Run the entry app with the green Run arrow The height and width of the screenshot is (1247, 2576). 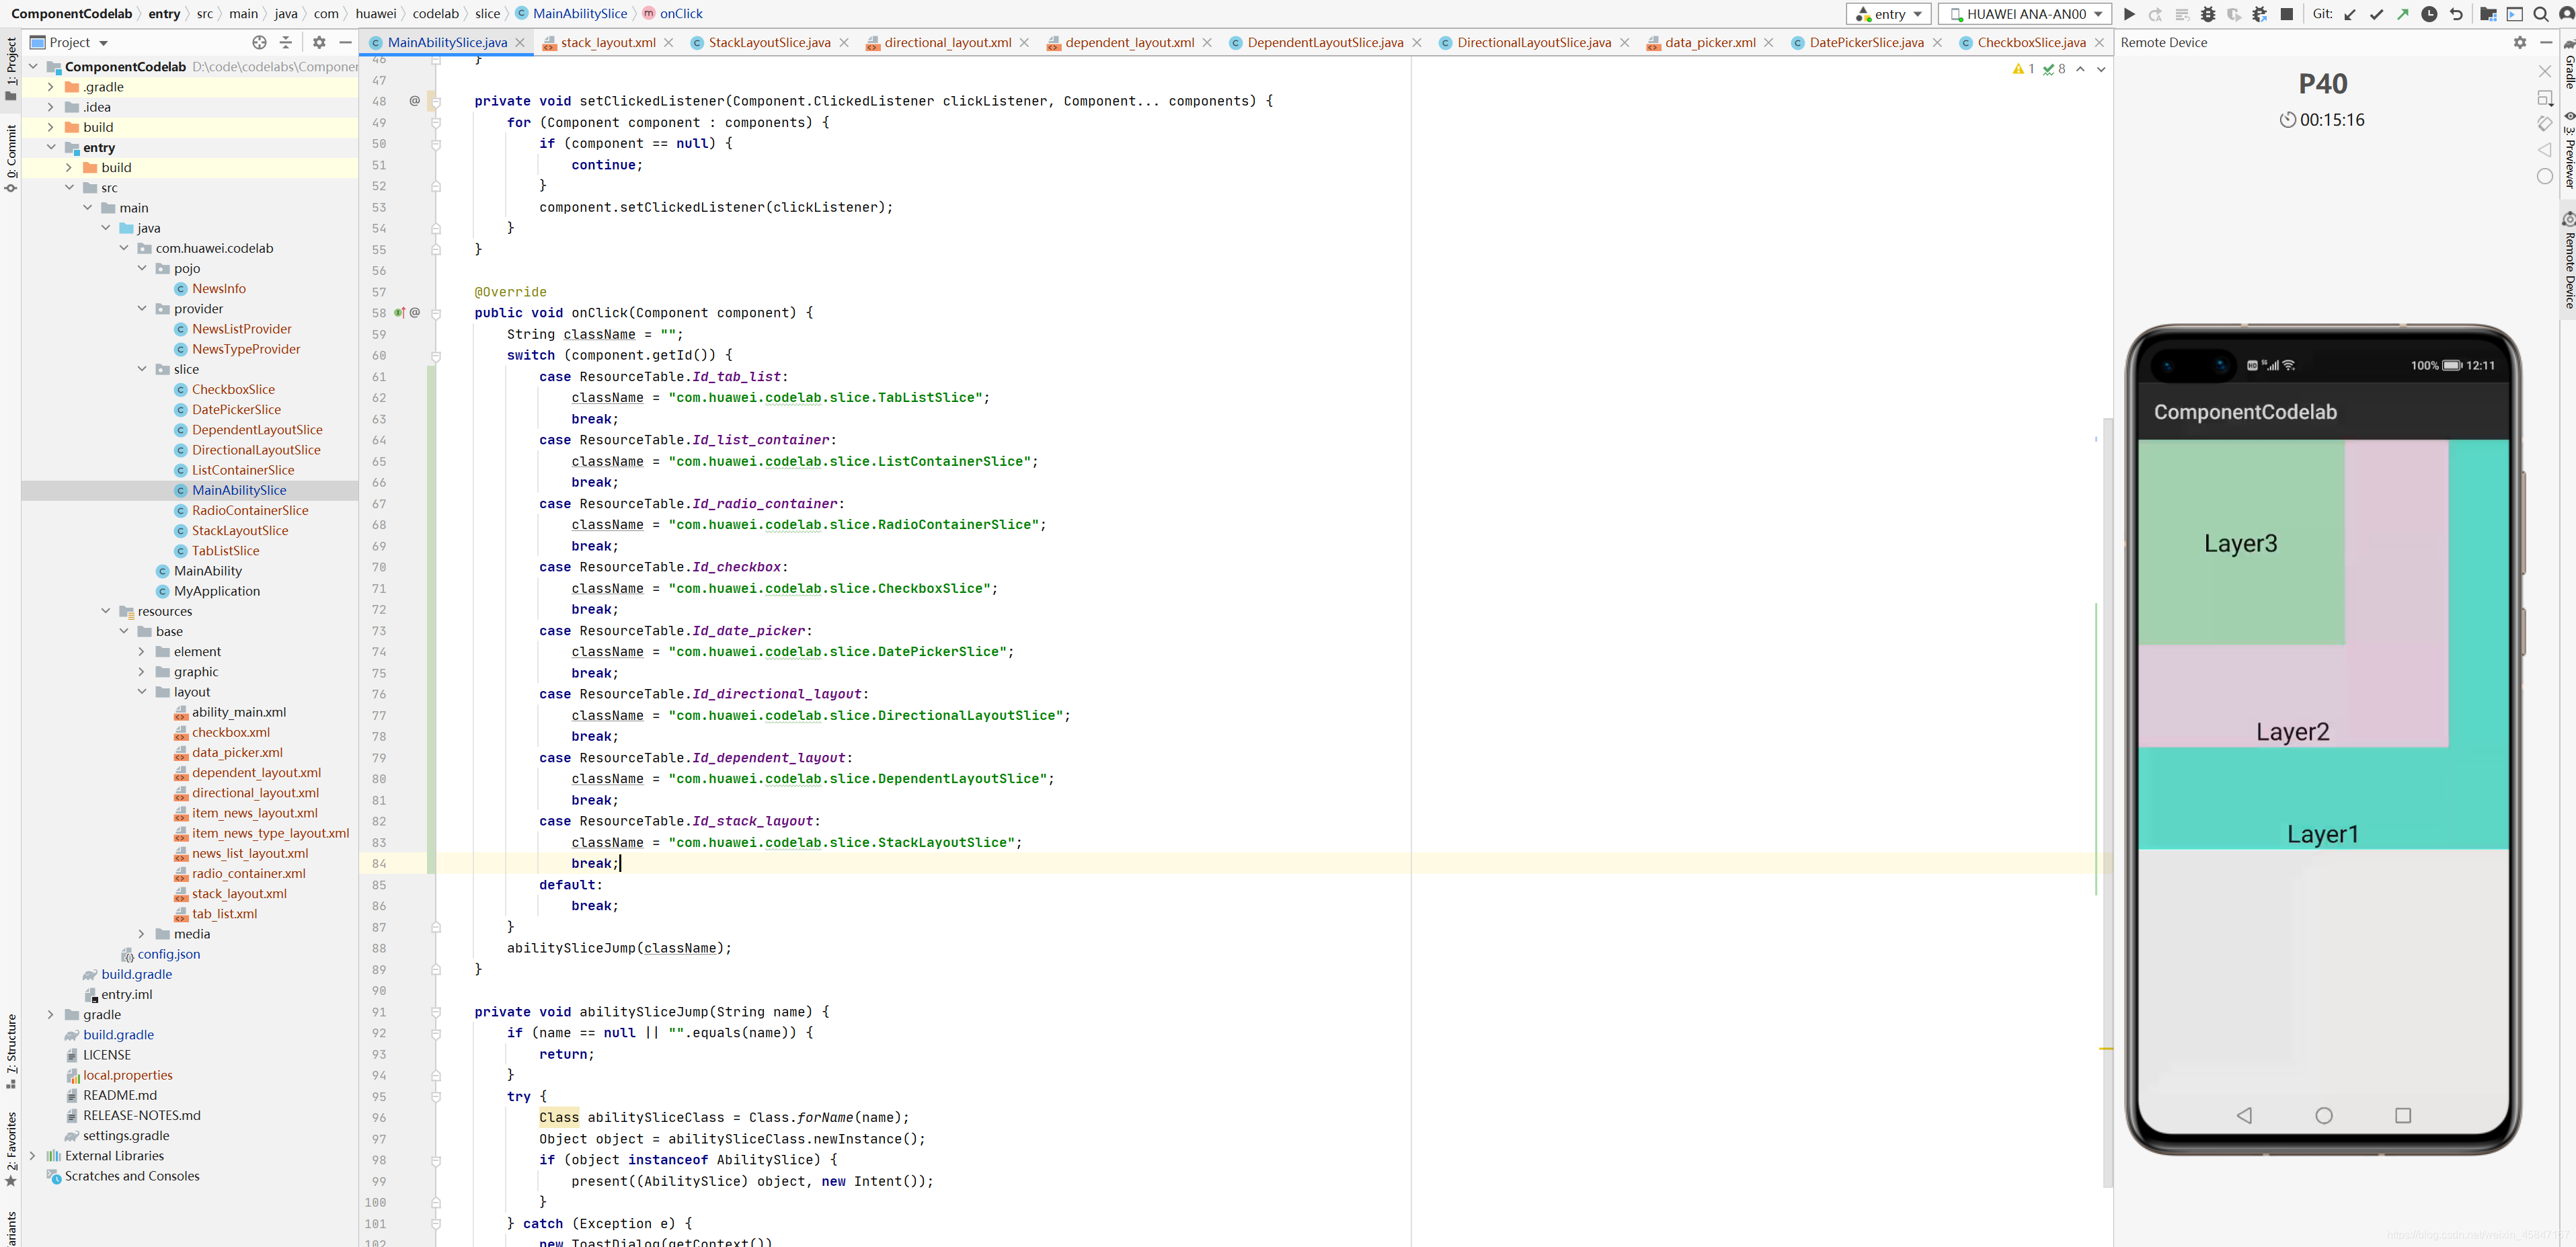tap(2129, 14)
